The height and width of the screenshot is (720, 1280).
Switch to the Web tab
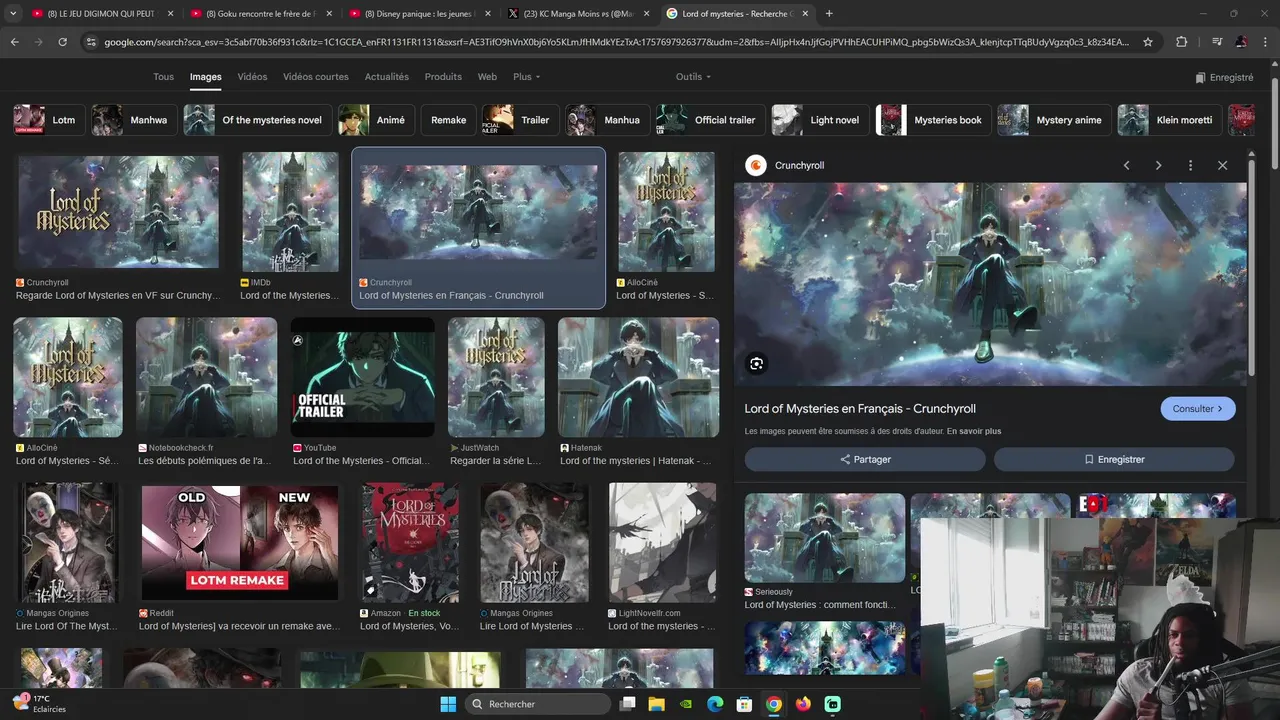487,77
